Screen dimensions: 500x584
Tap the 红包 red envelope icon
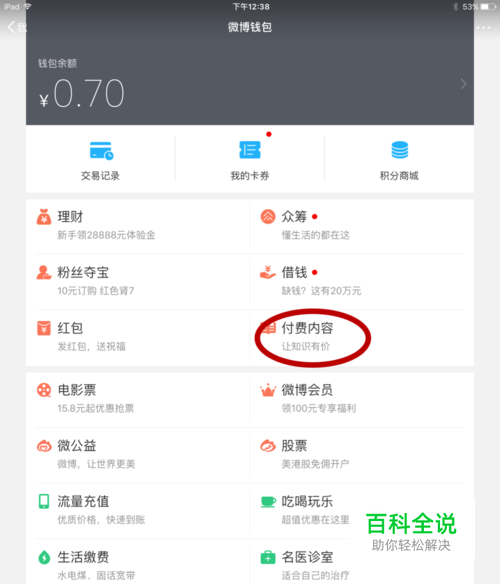click(44, 328)
